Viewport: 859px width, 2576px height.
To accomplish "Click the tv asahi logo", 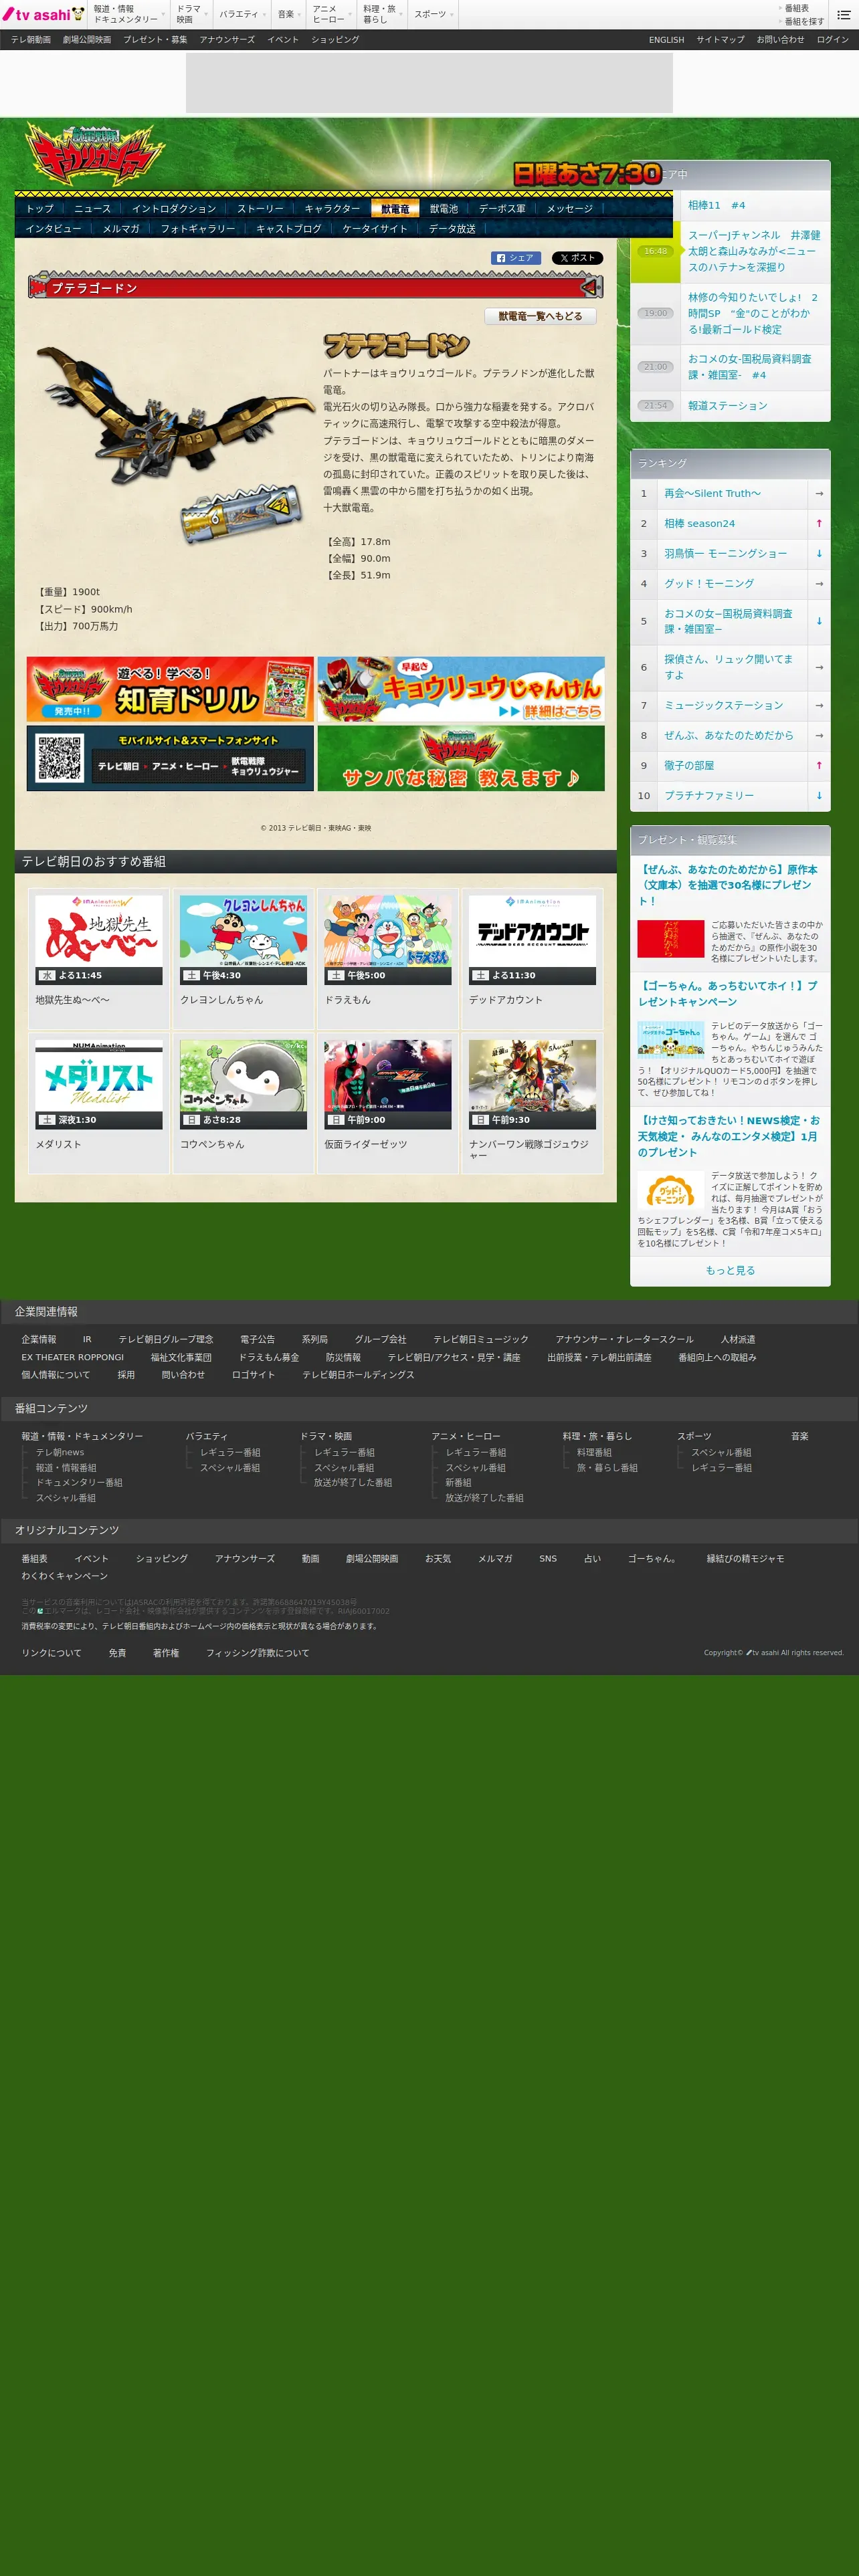I will (x=43, y=14).
